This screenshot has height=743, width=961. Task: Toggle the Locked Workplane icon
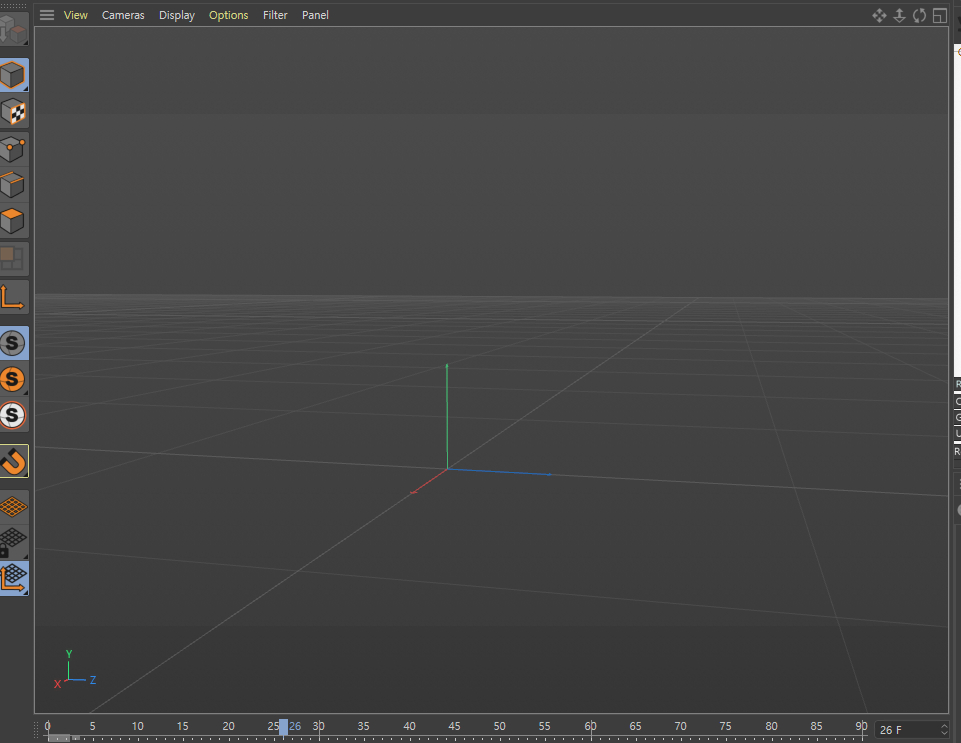point(13,542)
